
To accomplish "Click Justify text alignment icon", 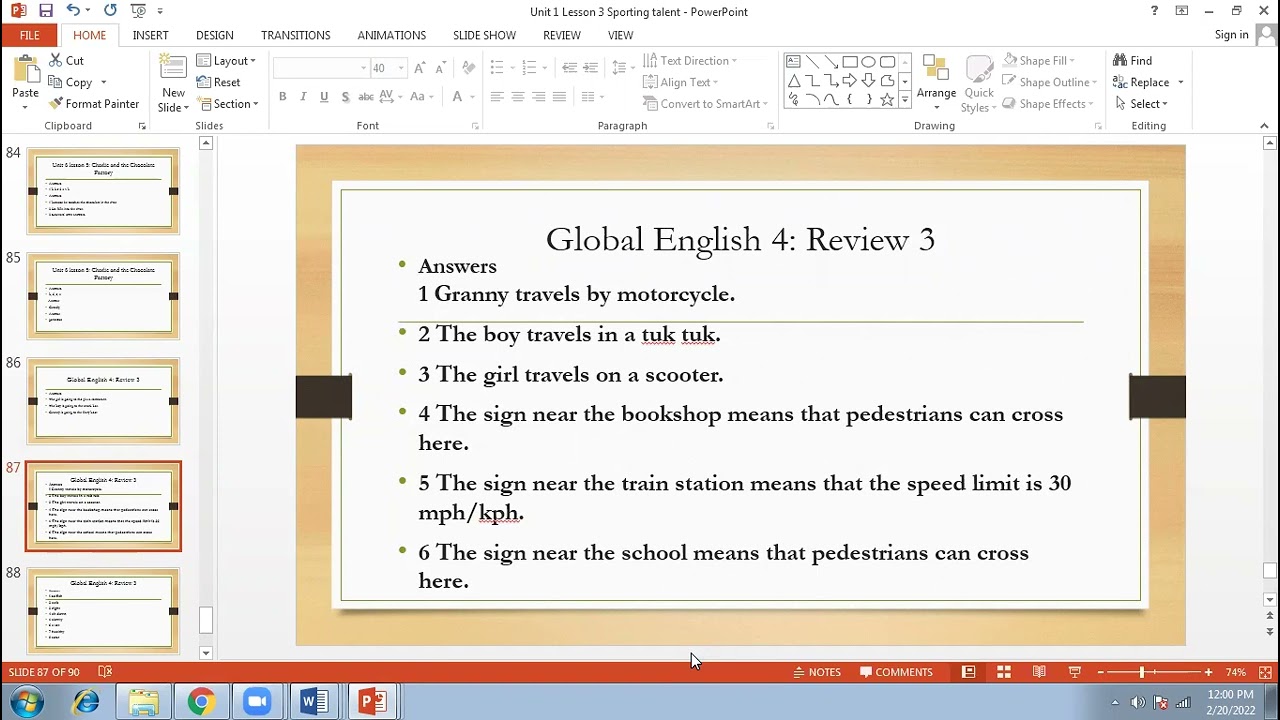I will click(559, 97).
